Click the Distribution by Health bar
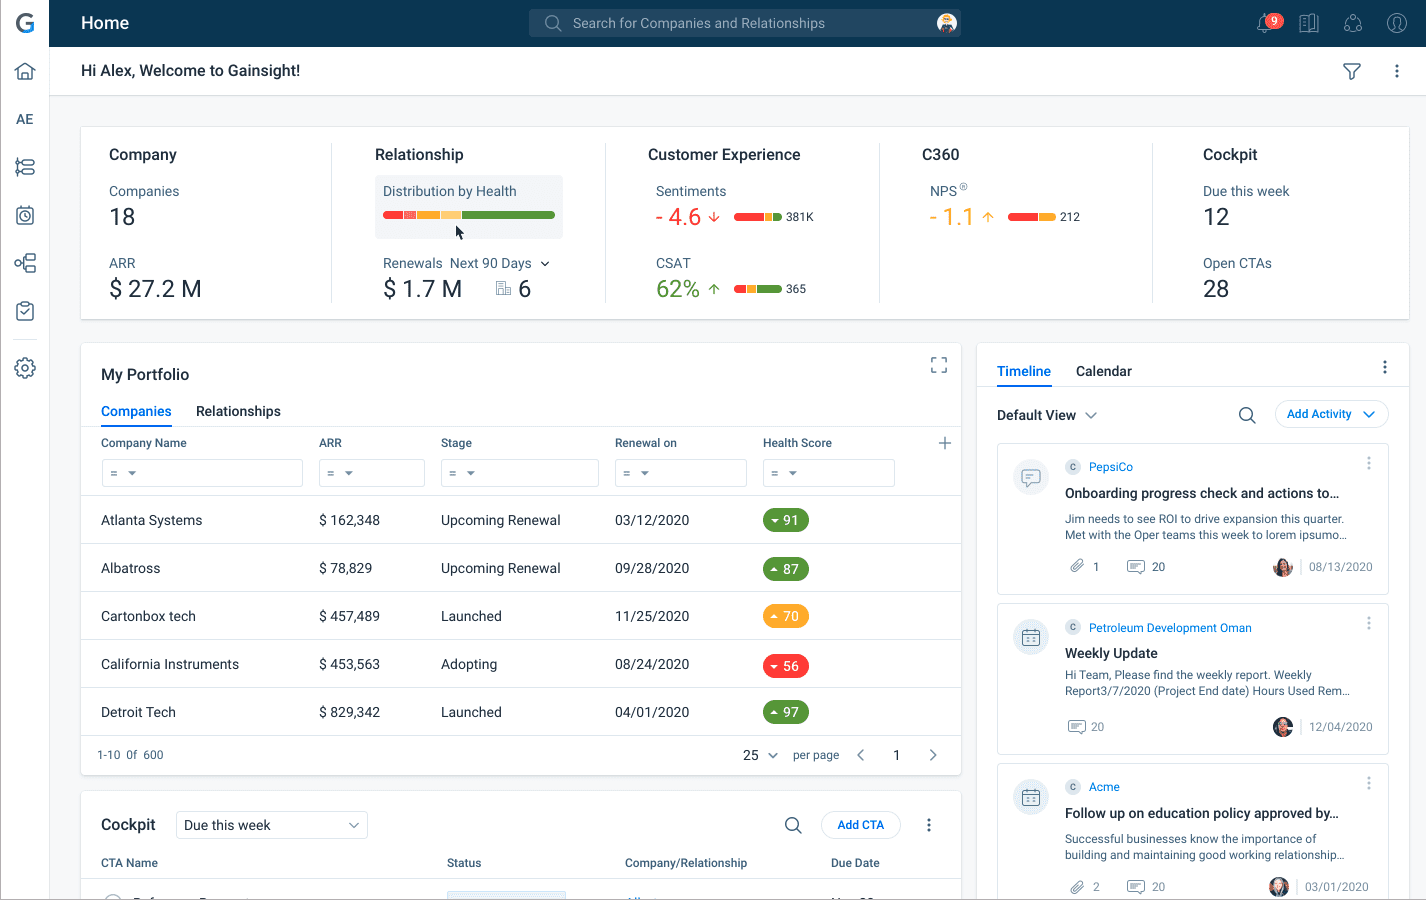Viewport: 1426px width, 901px height. pos(468,215)
